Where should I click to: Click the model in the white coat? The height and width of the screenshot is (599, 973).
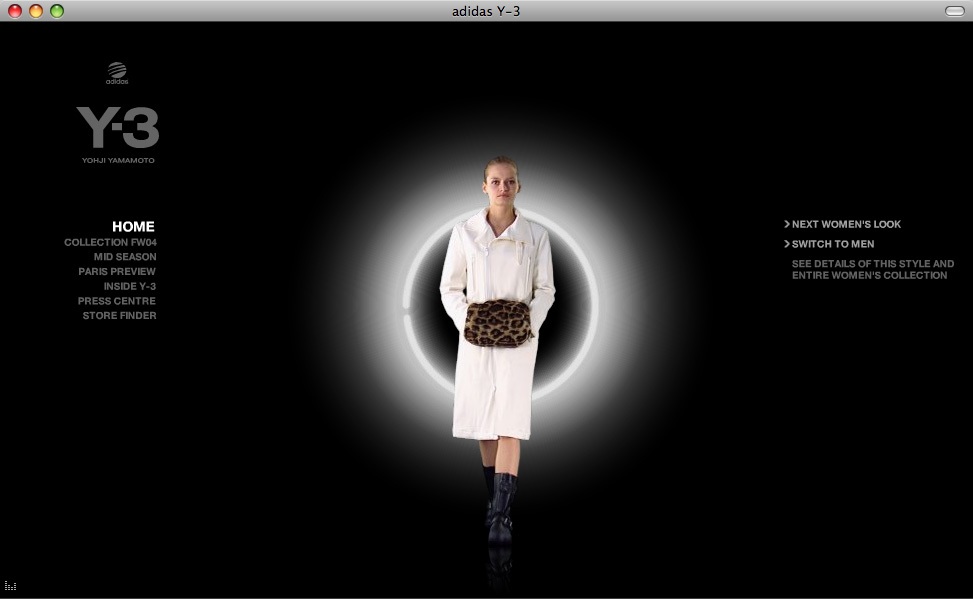pyautogui.click(x=498, y=348)
